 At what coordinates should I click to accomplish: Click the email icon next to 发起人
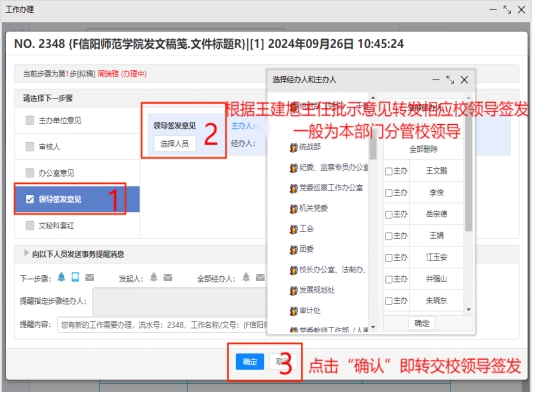click(168, 277)
